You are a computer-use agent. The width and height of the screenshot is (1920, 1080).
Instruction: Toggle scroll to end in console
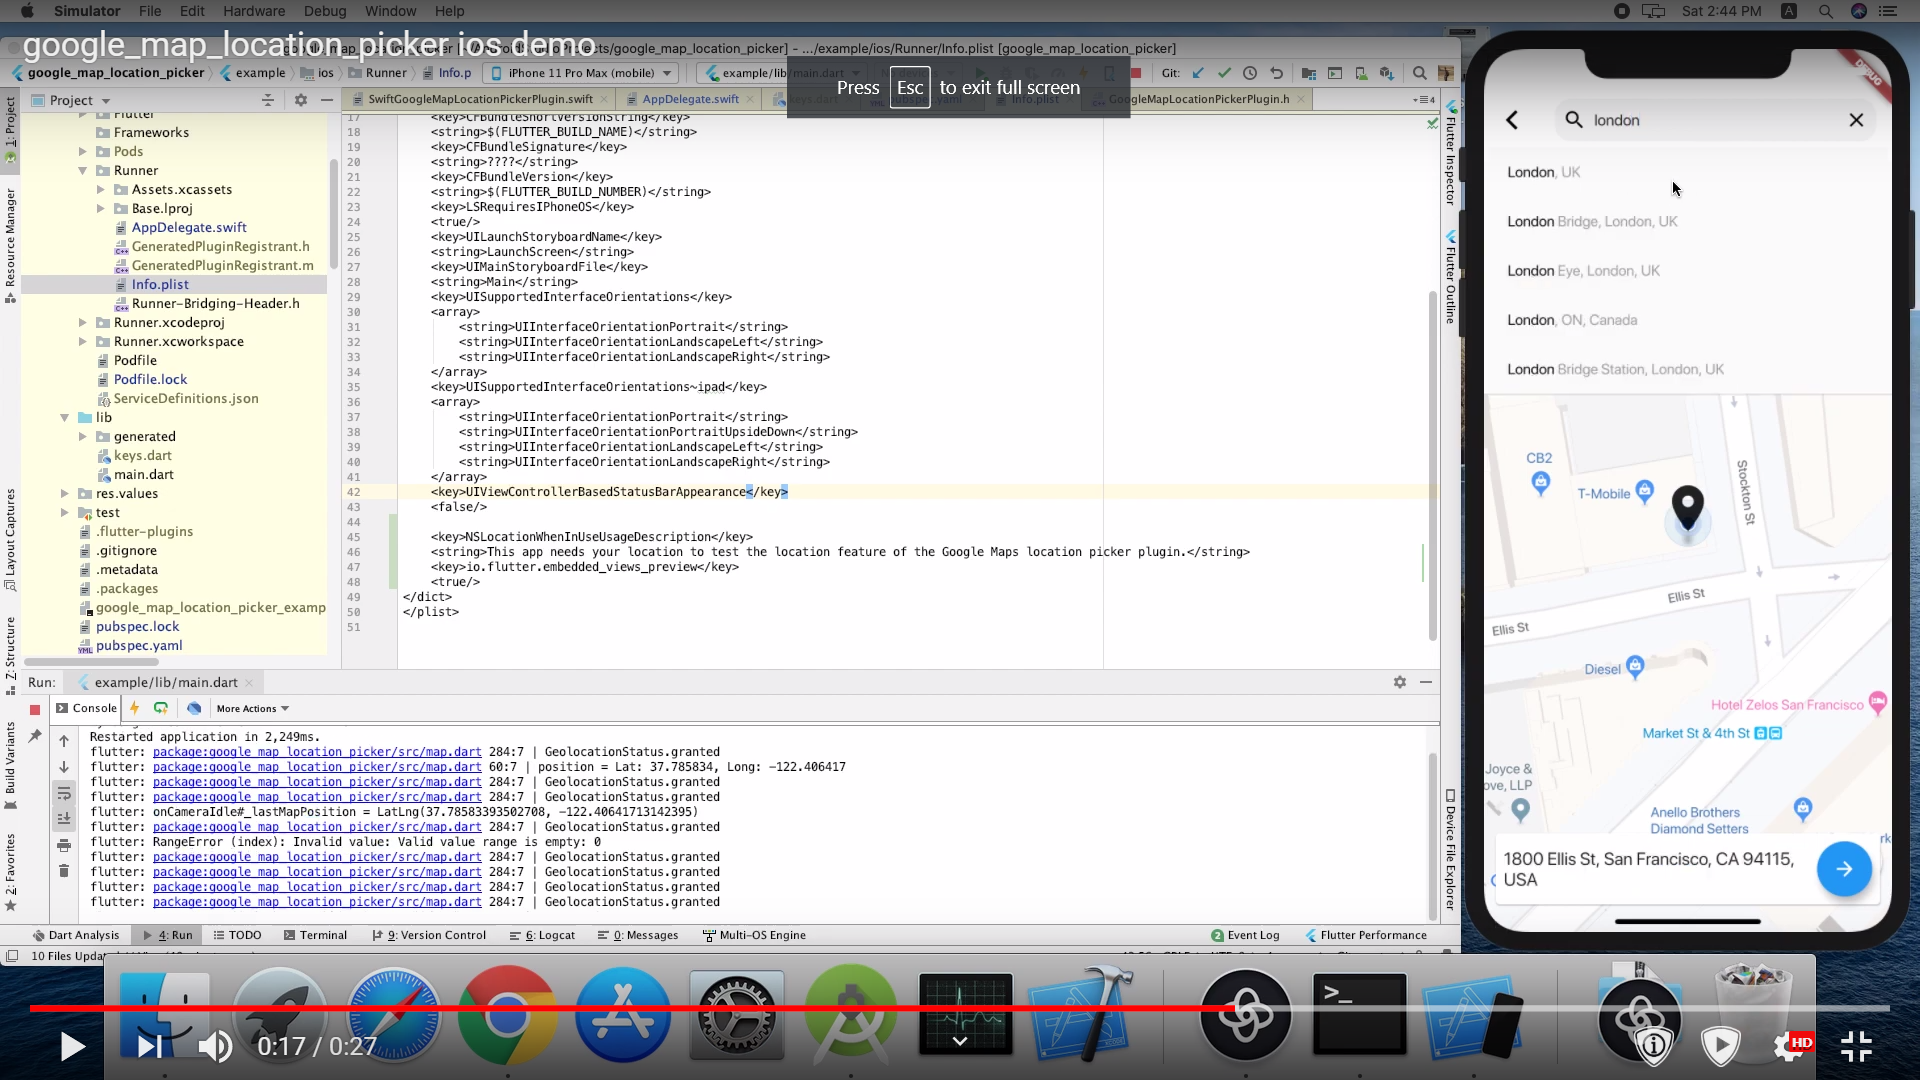(64, 819)
